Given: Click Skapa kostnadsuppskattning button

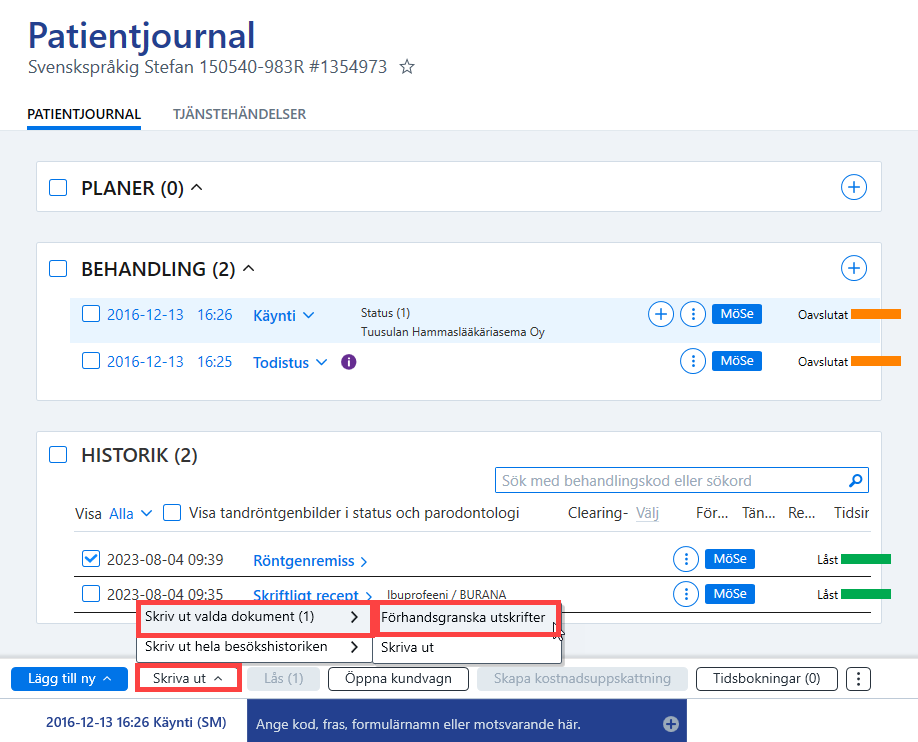Looking at the screenshot, I should (x=582, y=679).
